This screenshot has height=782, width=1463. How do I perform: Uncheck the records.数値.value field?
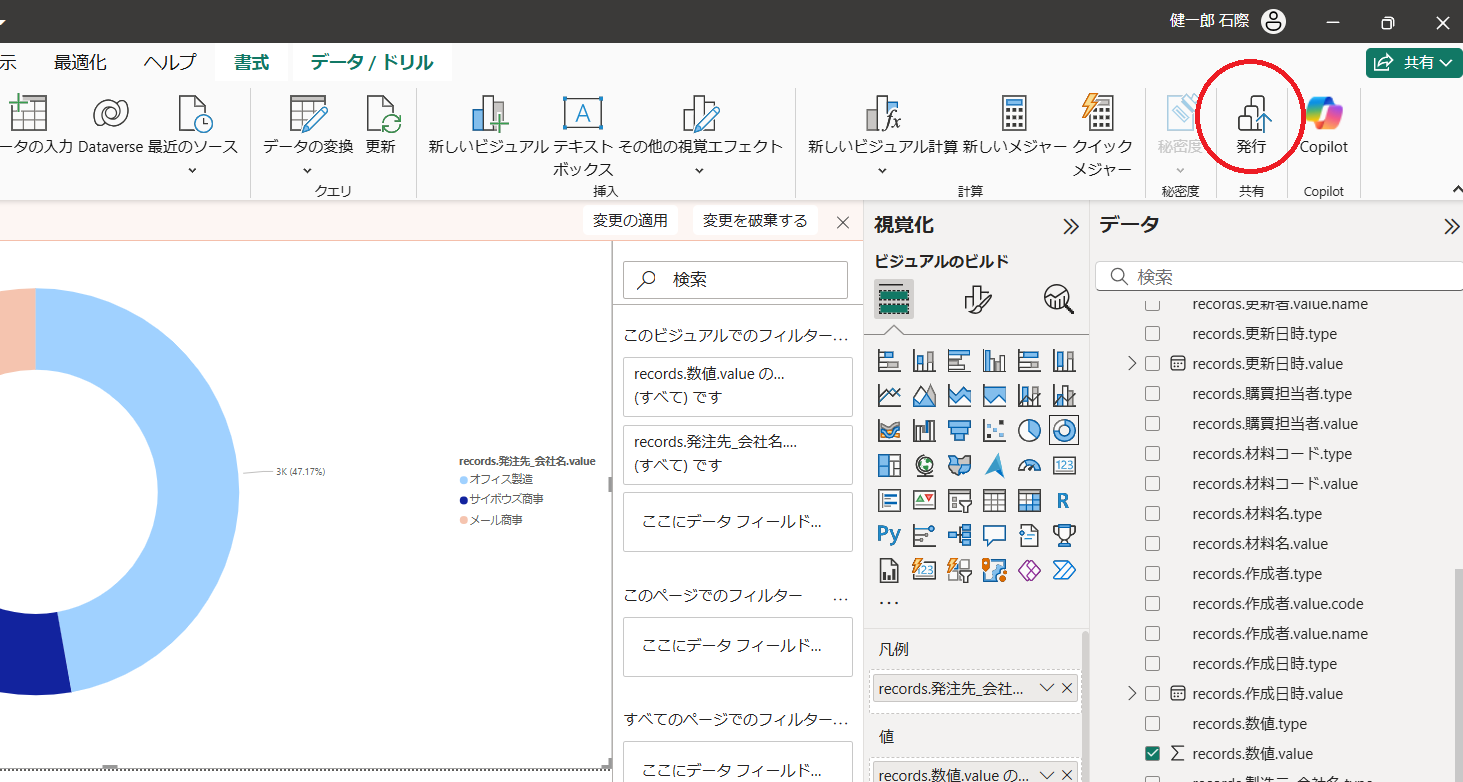(x=1152, y=753)
